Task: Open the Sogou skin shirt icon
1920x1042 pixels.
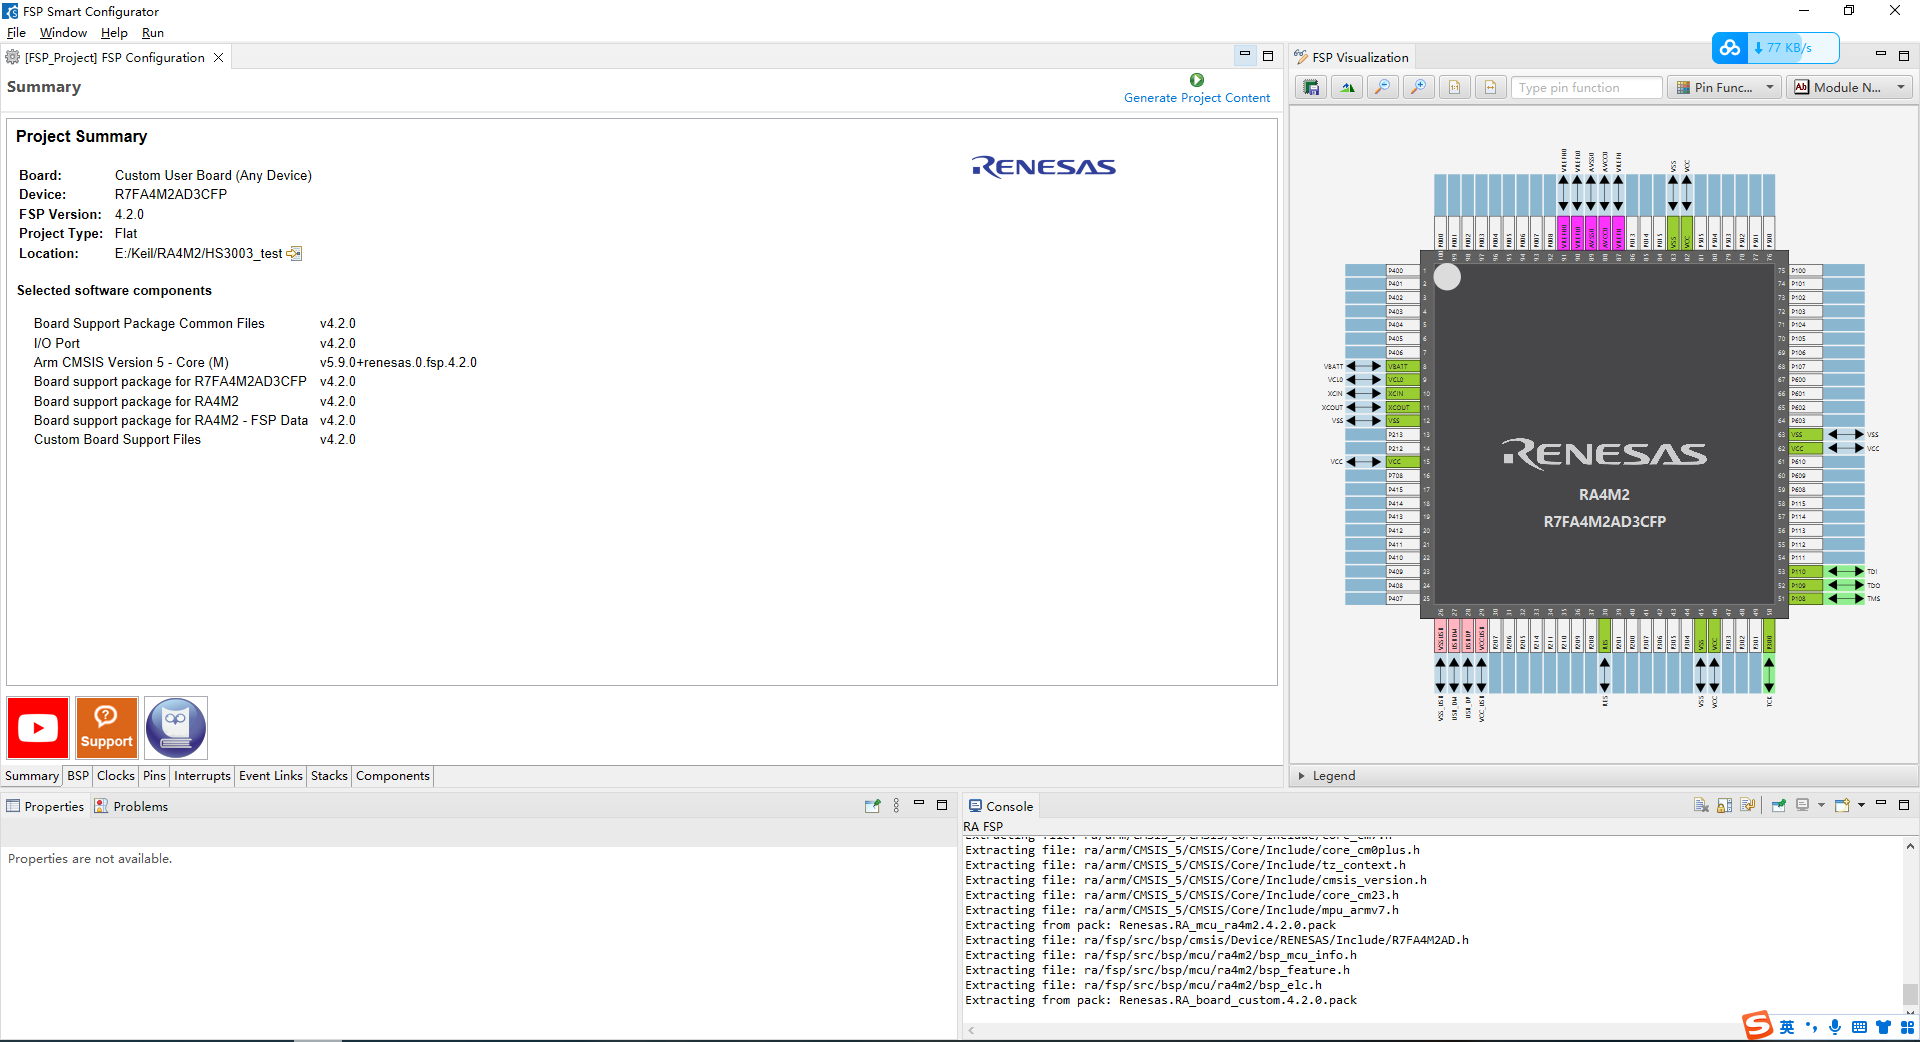Action: point(1884,1027)
